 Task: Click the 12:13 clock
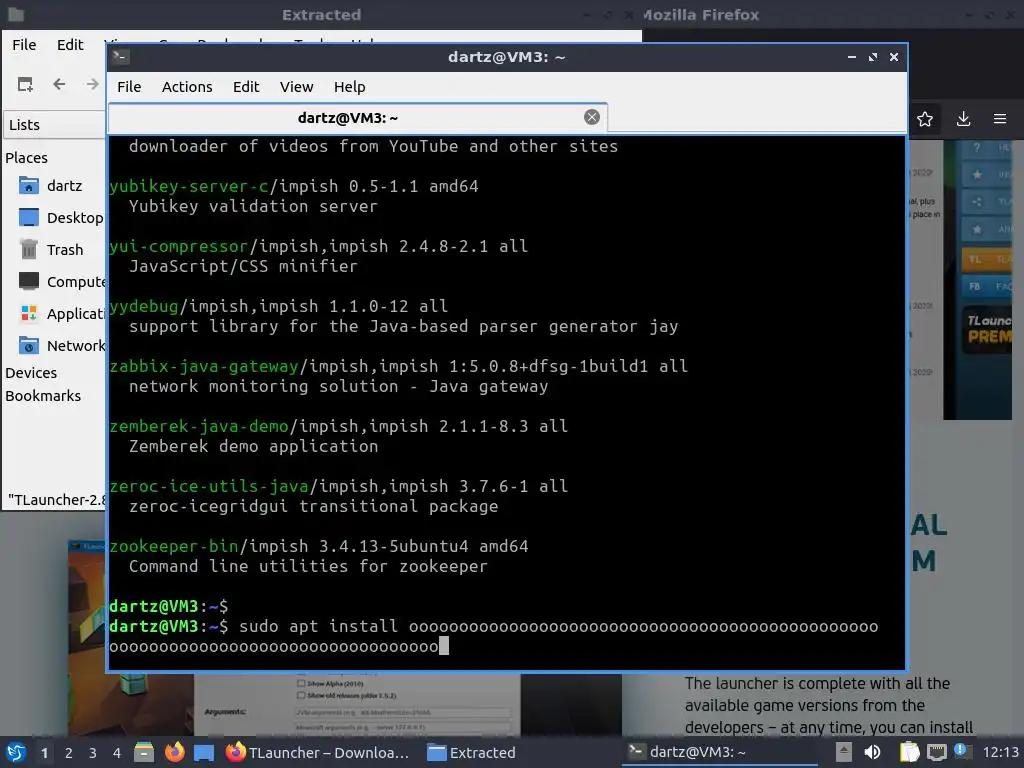pyautogui.click(x=1000, y=752)
